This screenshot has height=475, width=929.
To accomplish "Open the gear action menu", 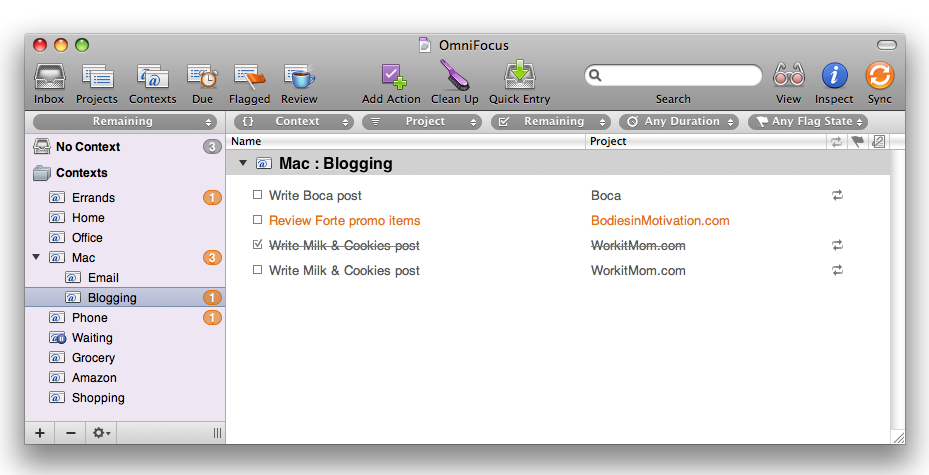I will [x=101, y=433].
